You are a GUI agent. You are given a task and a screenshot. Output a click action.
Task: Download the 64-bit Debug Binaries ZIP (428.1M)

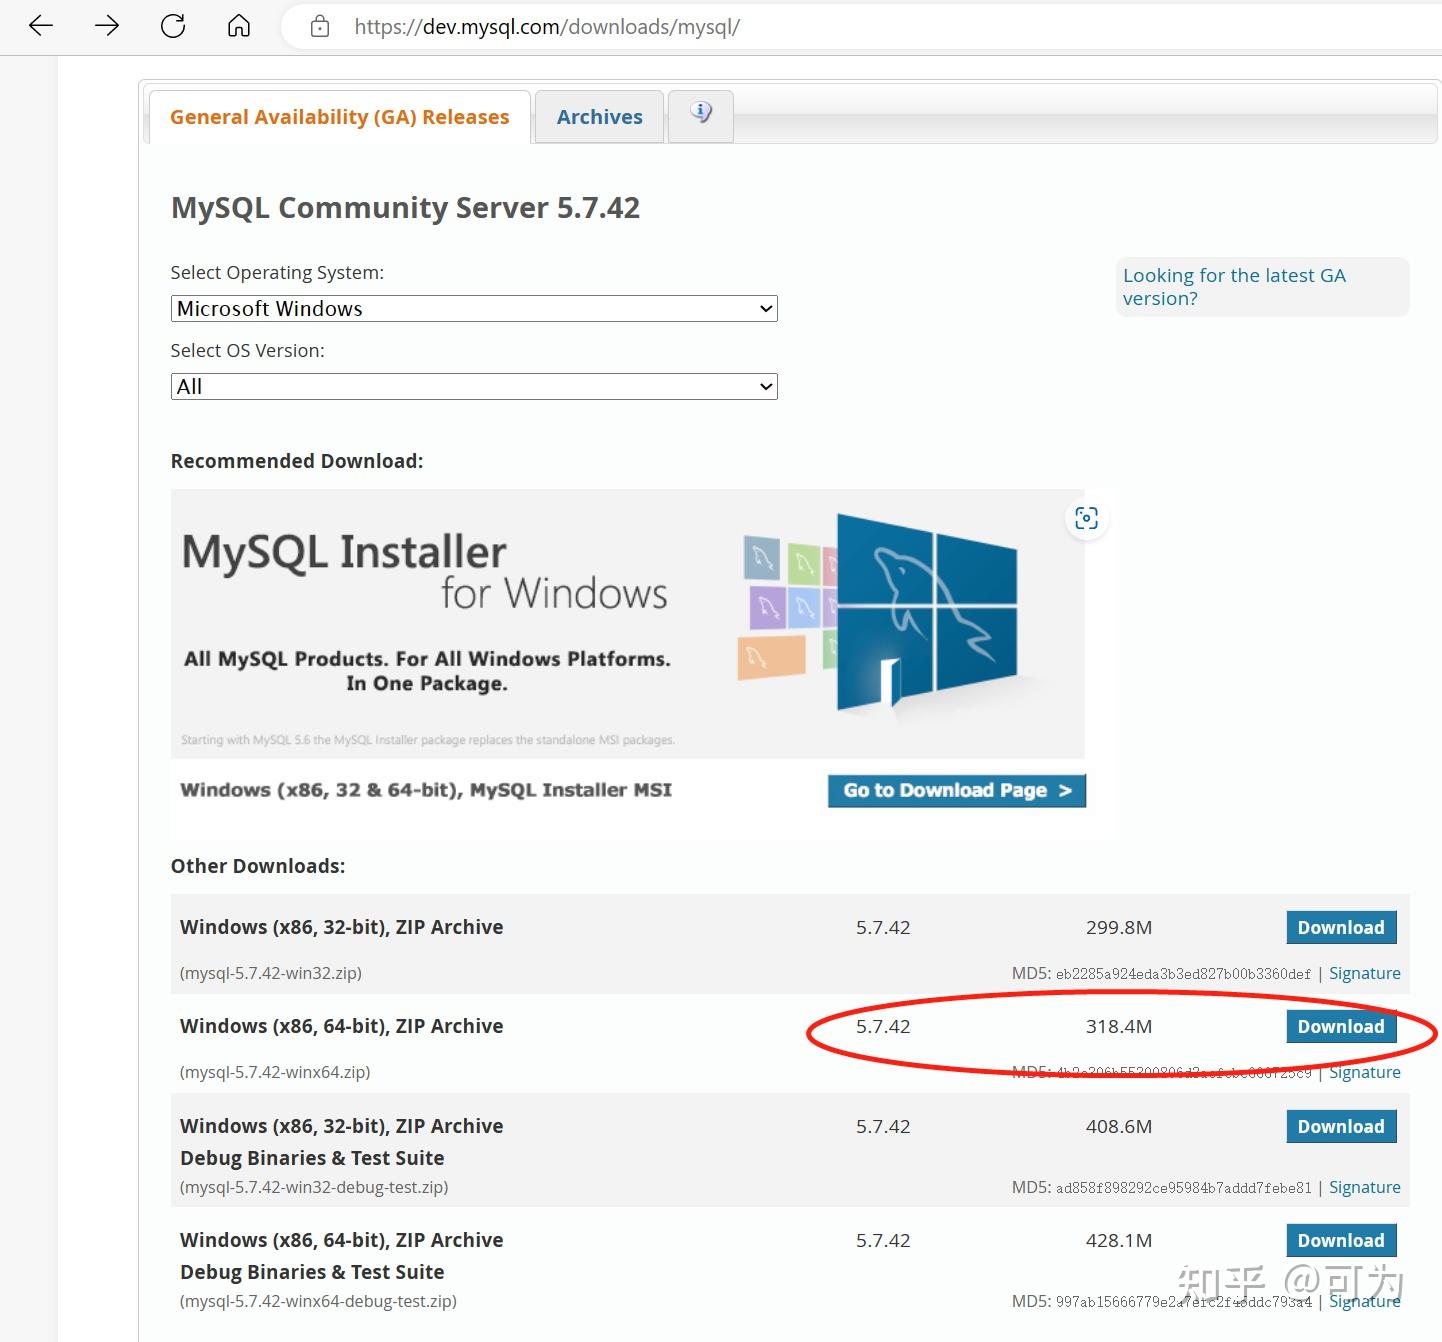1341,1240
